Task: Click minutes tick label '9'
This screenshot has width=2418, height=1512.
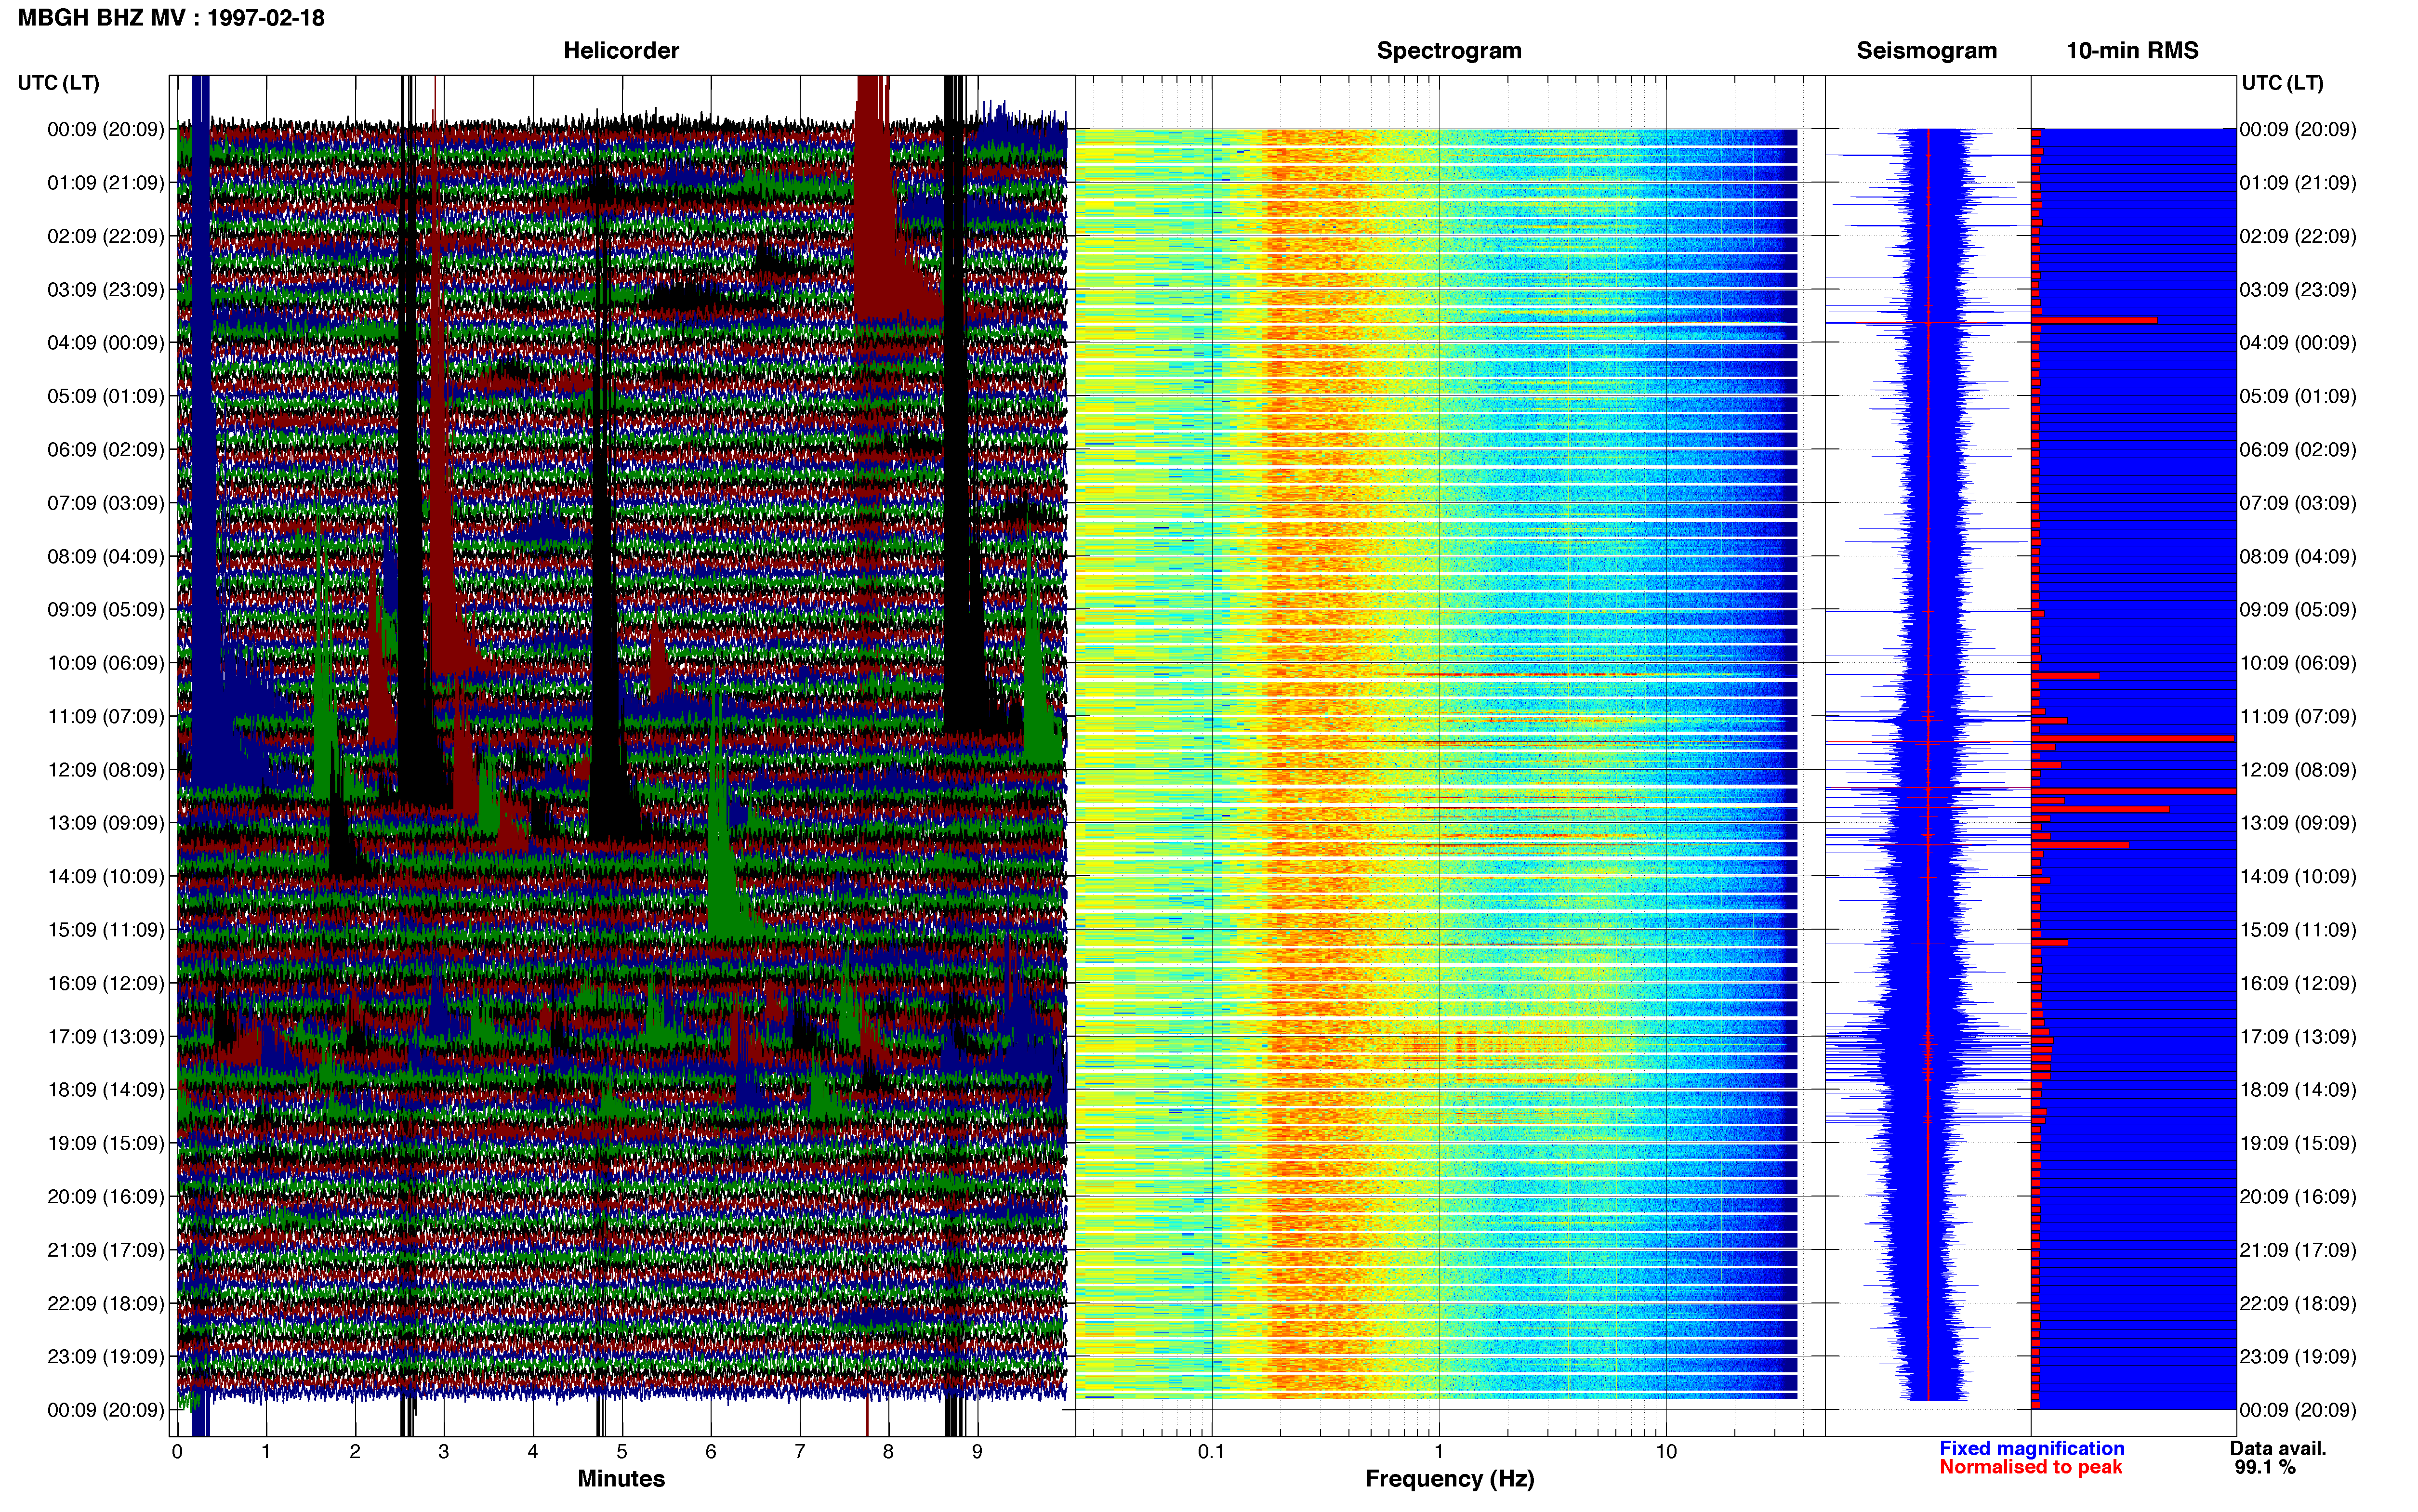Action: coord(977,1451)
